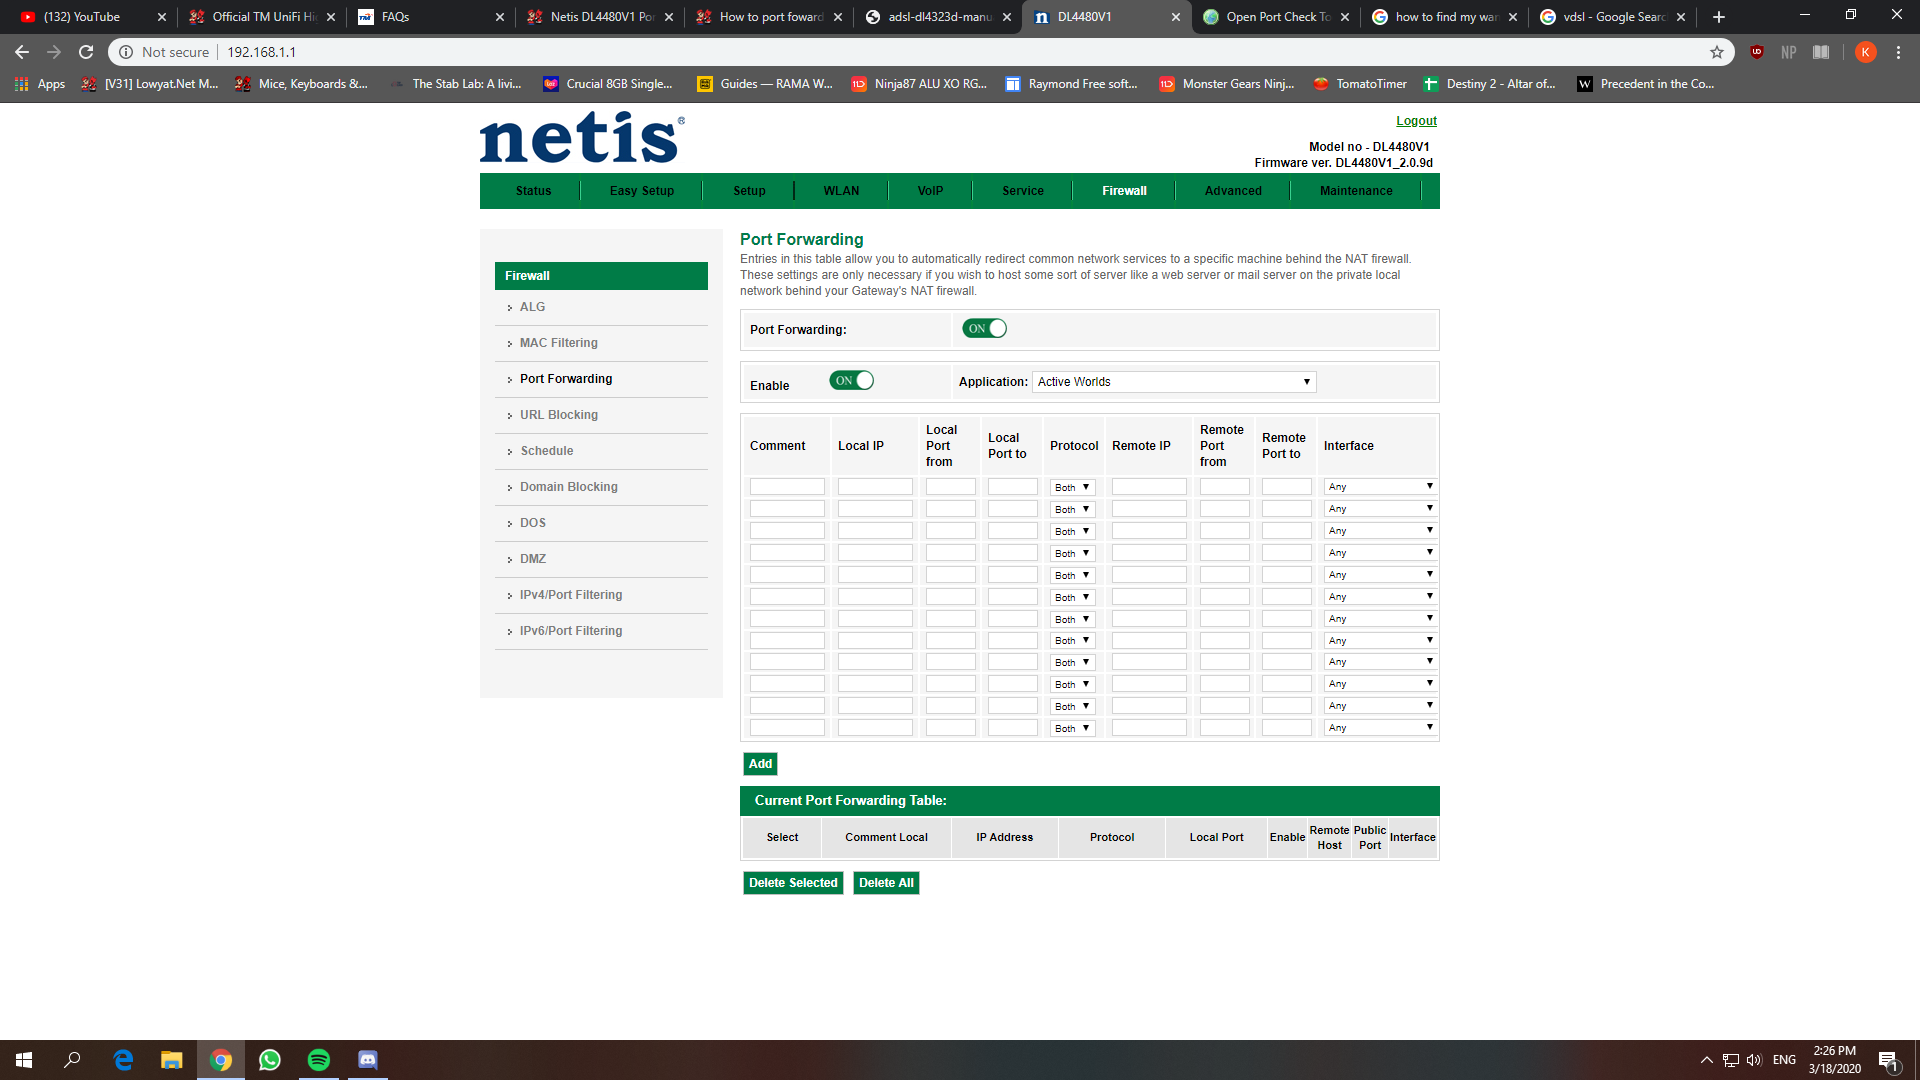Open Discord from the taskbar
Image resolution: width=1920 pixels, height=1080 pixels.
click(x=368, y=1060)
